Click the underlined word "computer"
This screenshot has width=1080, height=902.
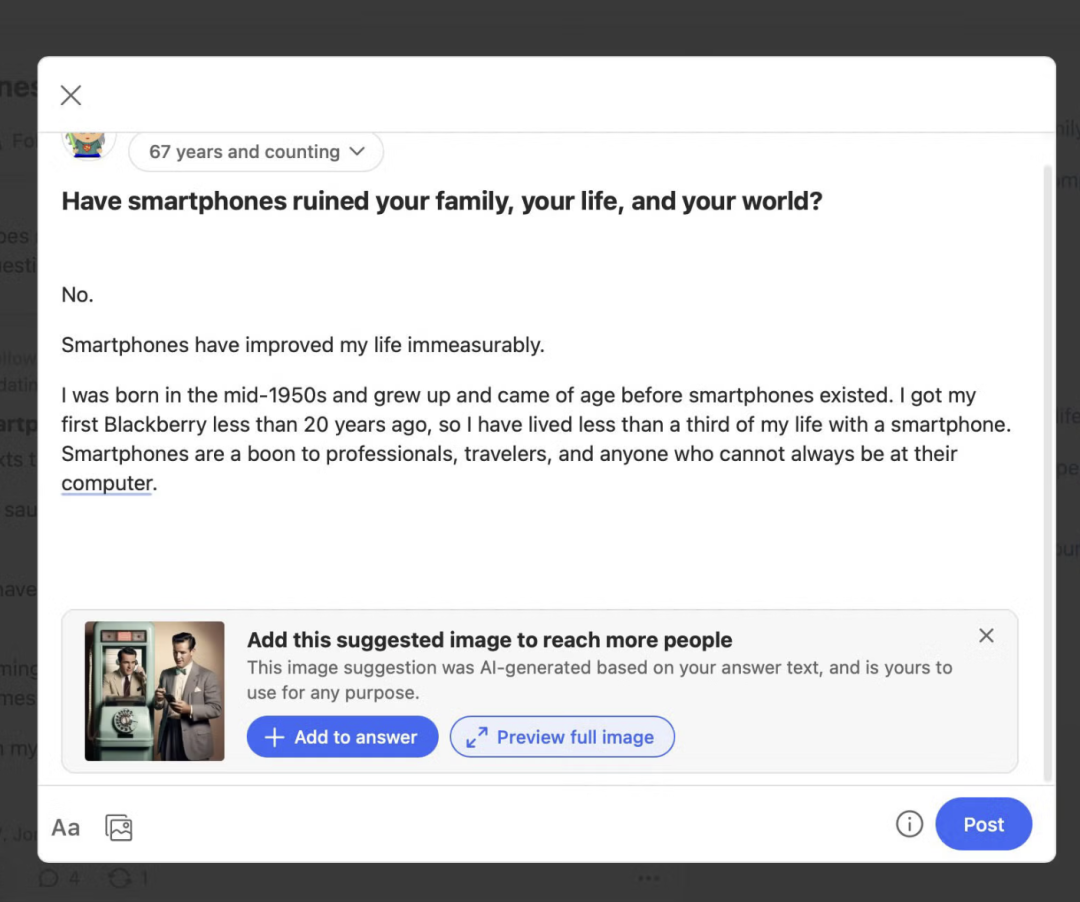coord(107,484)
